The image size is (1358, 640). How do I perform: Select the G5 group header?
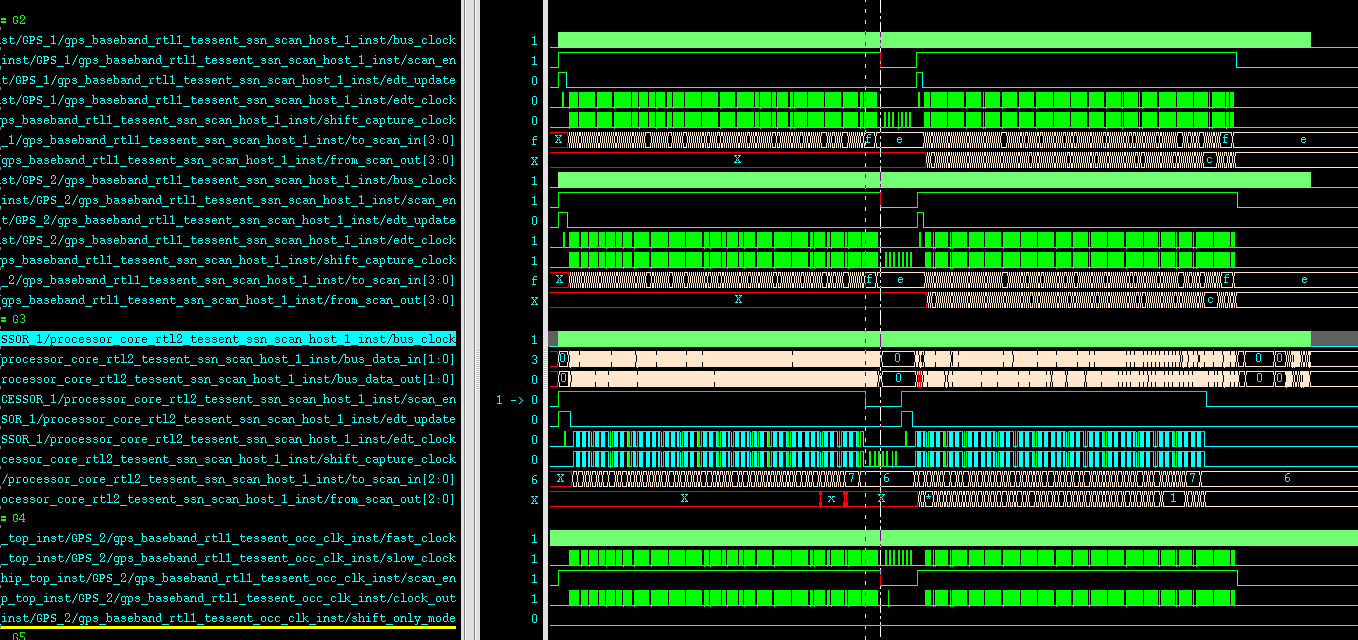click(x=16, y=635)
